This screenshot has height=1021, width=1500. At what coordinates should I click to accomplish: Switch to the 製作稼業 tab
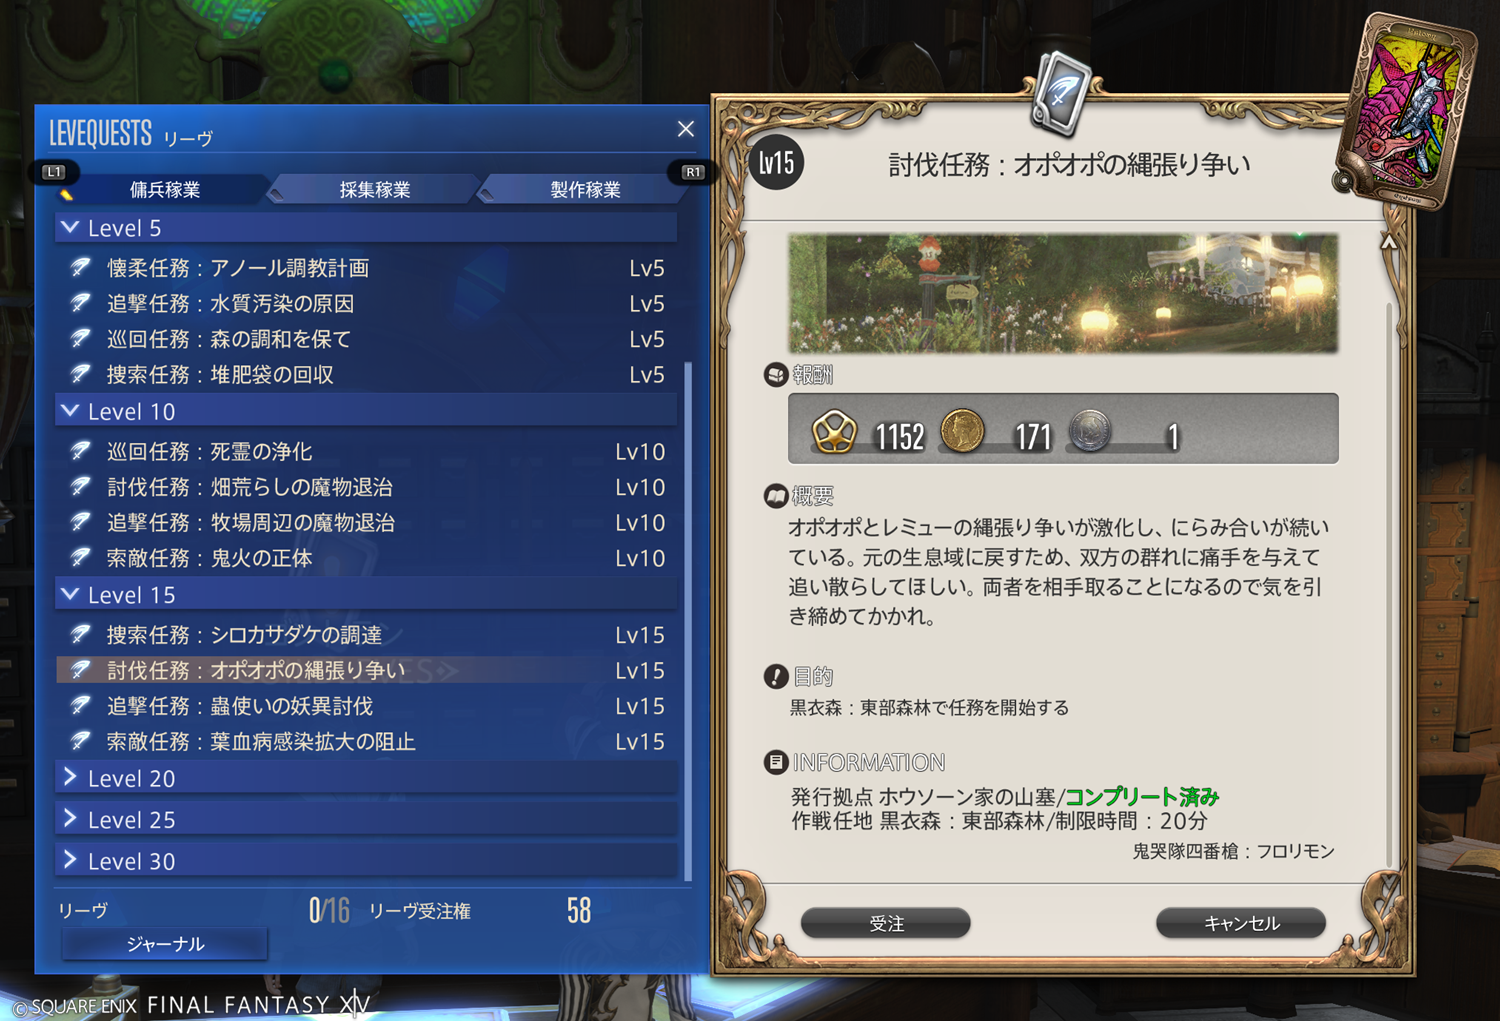point(585,189)
